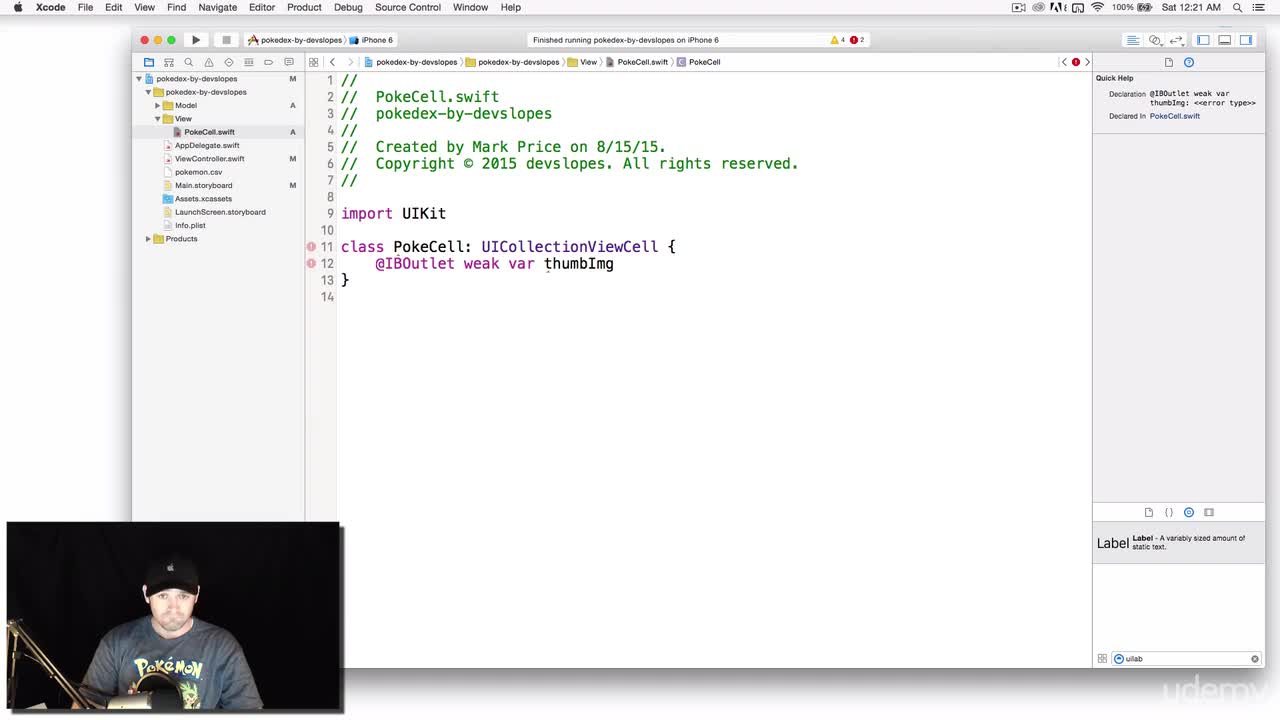The image size is (1280, 720).
Task: Open the Breakpoint navigator tab
Action: (x=268, y=62)
